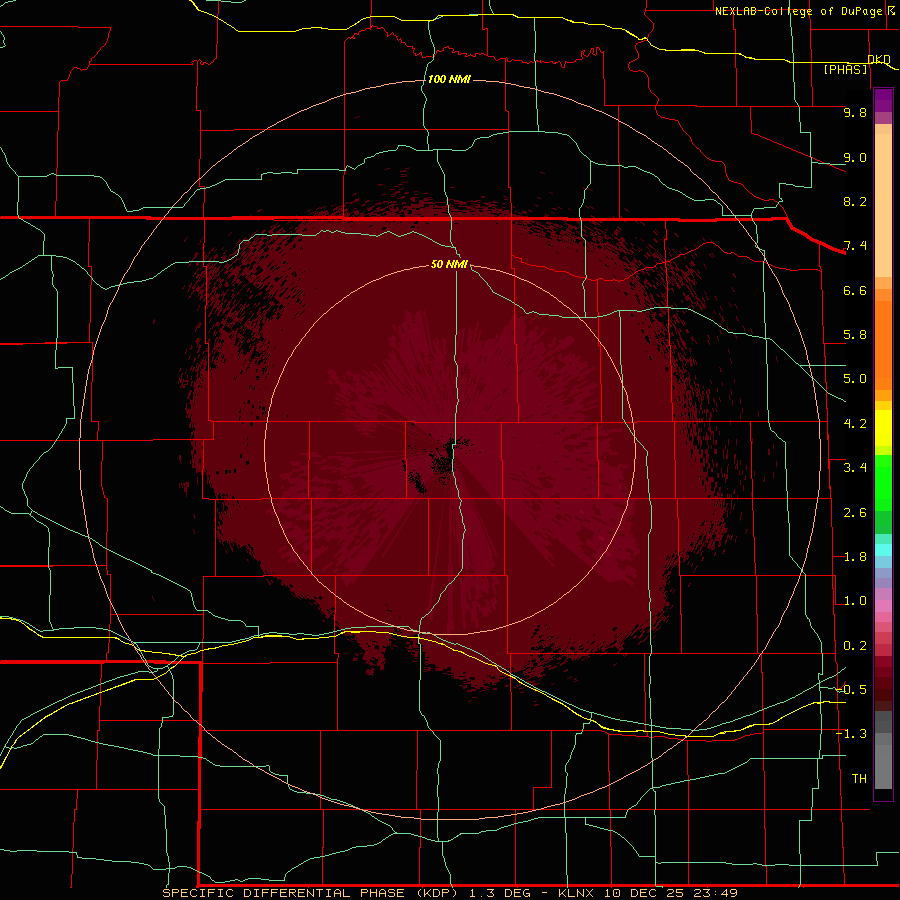Click the light peach band of color bar
900x900 pixels.
[883, 204]
